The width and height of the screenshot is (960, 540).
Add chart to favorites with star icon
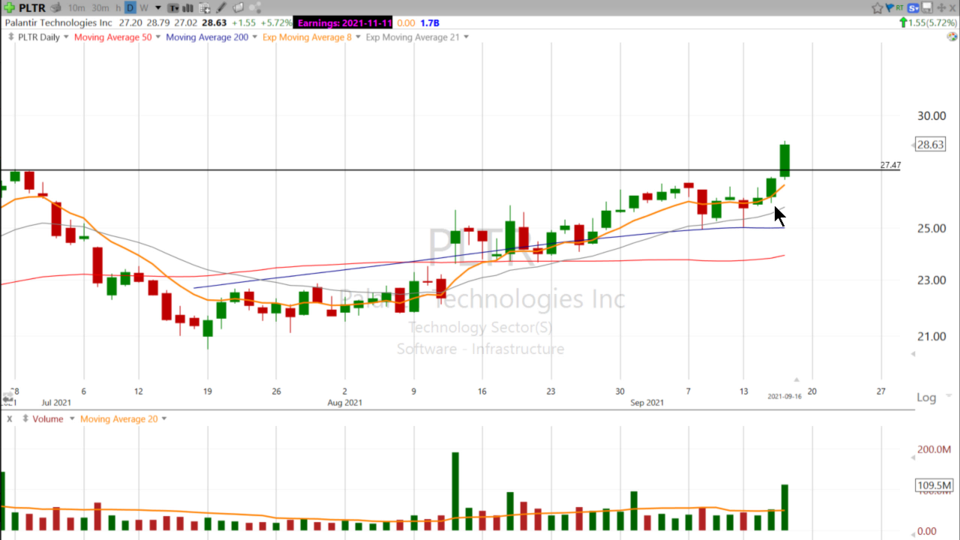pos(877,8)
